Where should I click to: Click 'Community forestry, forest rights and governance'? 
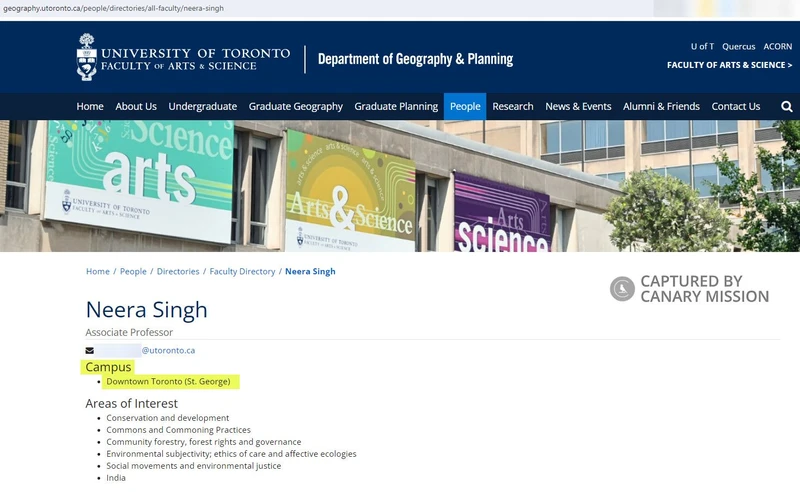coord(204,442)
